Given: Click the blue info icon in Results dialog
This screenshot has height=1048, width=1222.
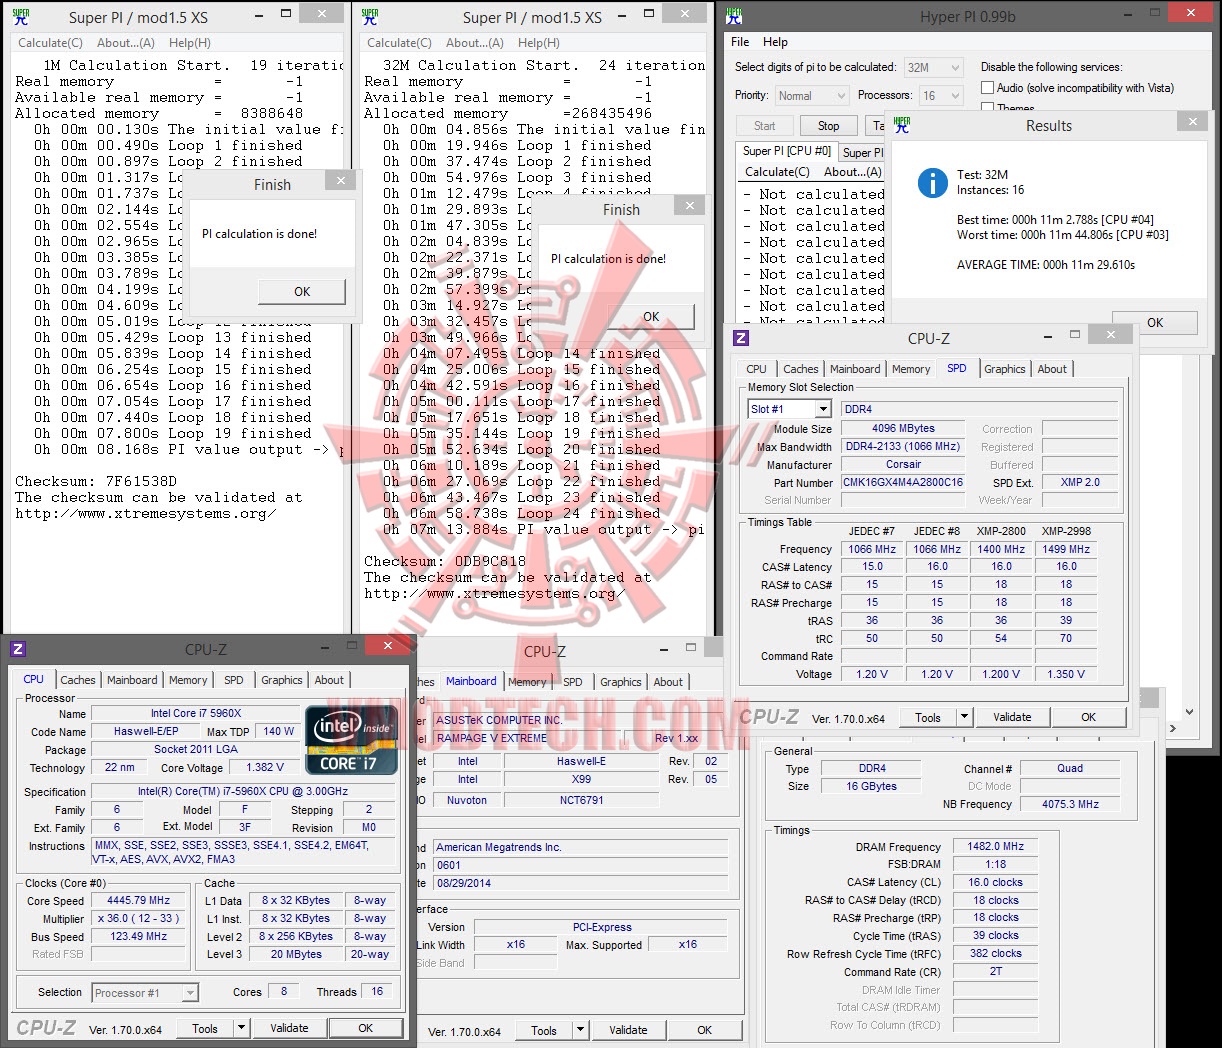Looking at the screenshot, I should tap(932, 183).
